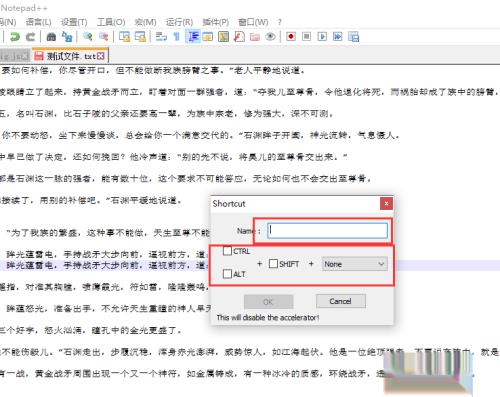Image resolution: width=500 pixels, height=397 pixels.
Task: Tick the SHIFT checkbox
Action: click(273, 264)
